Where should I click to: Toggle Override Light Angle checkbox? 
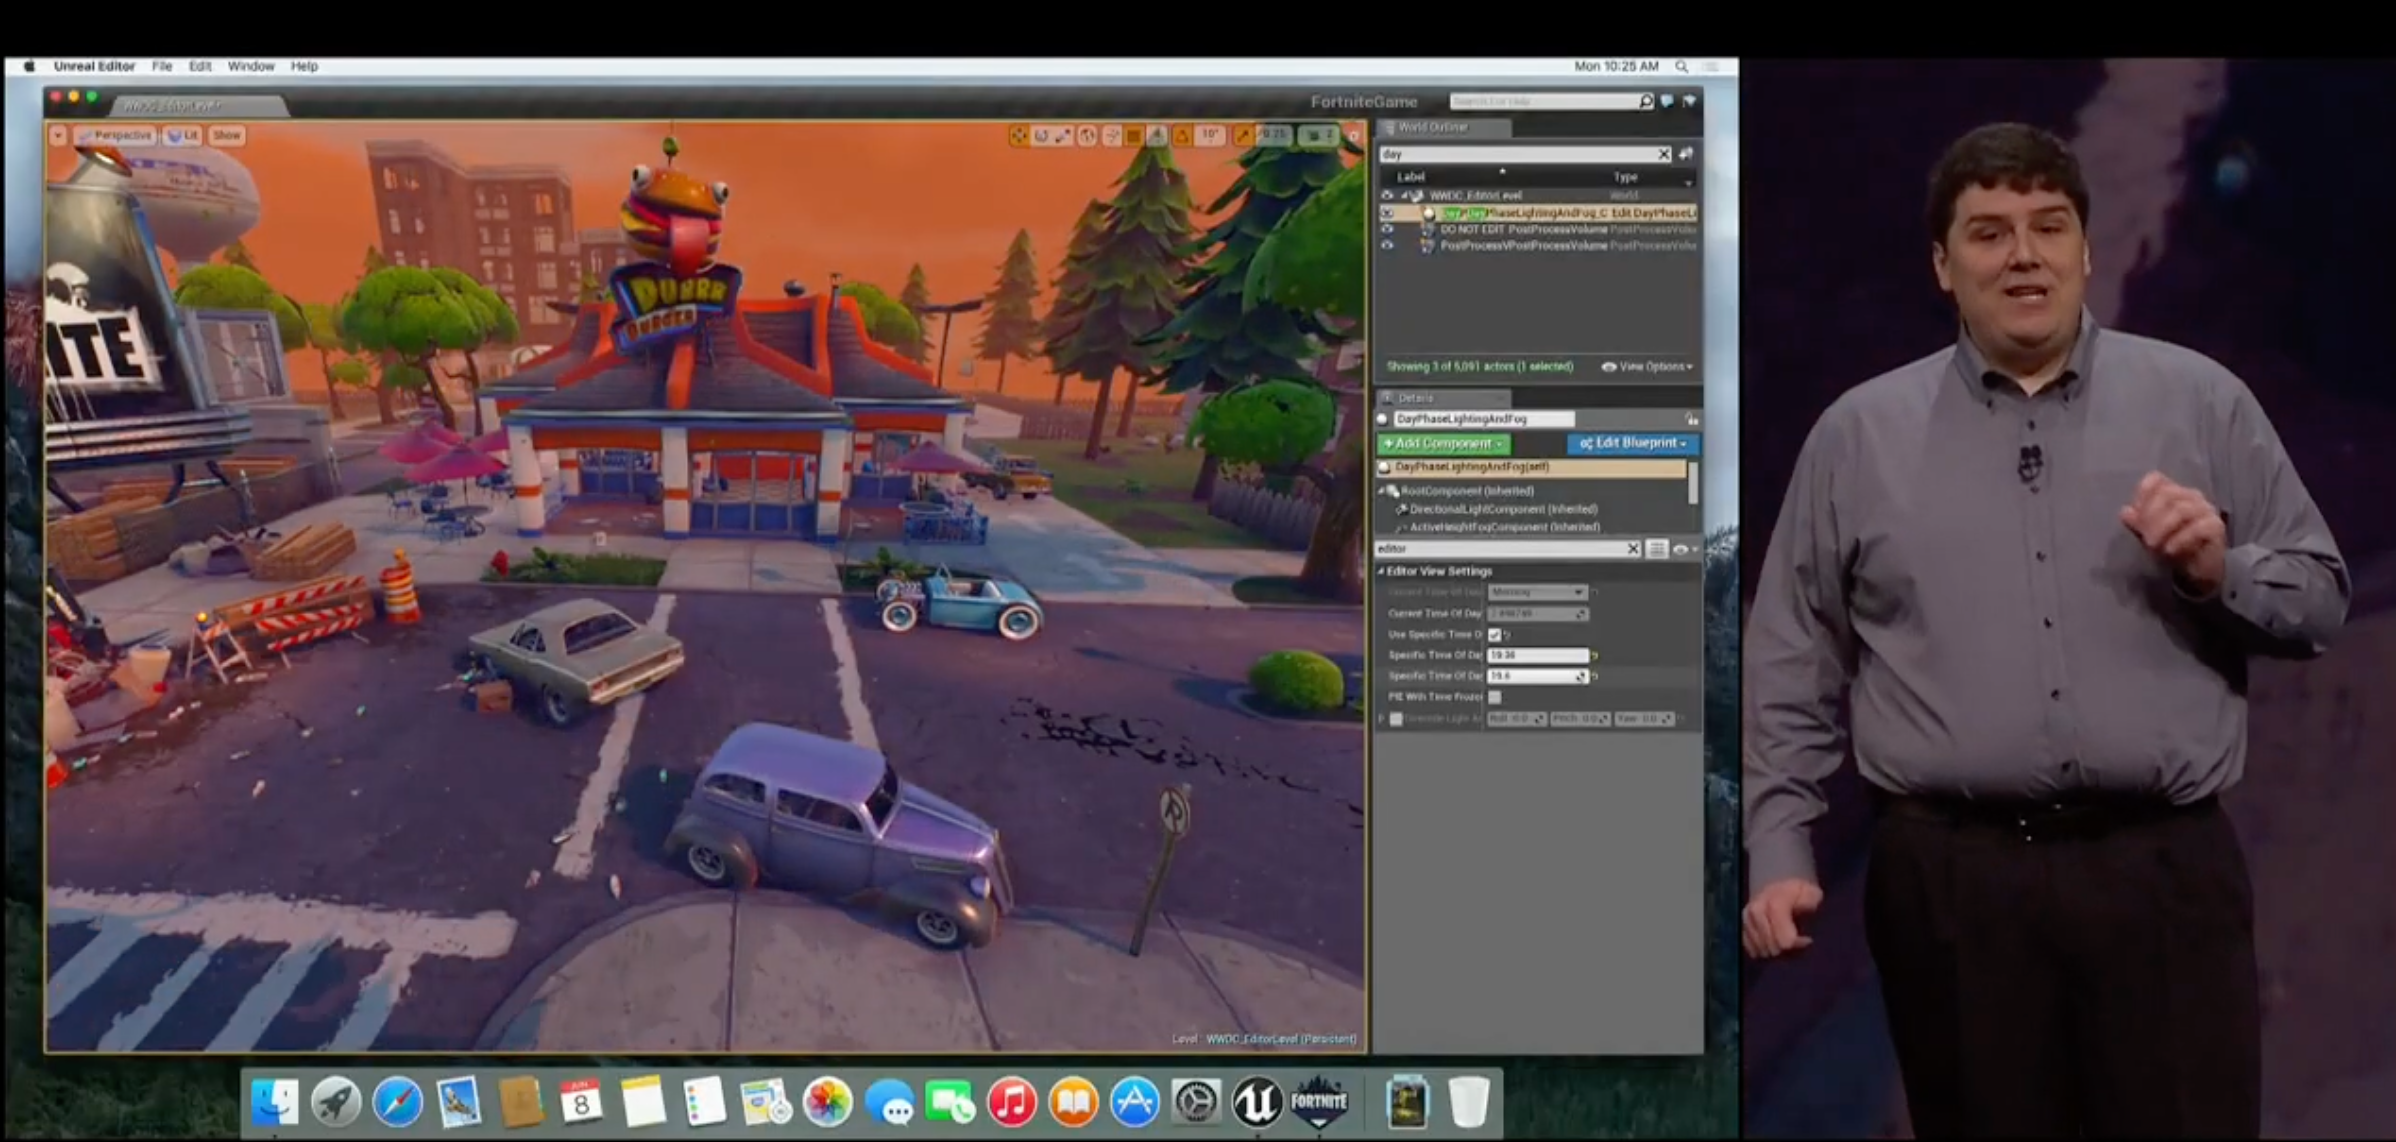pyautogui.click(x=1396, y=719)
